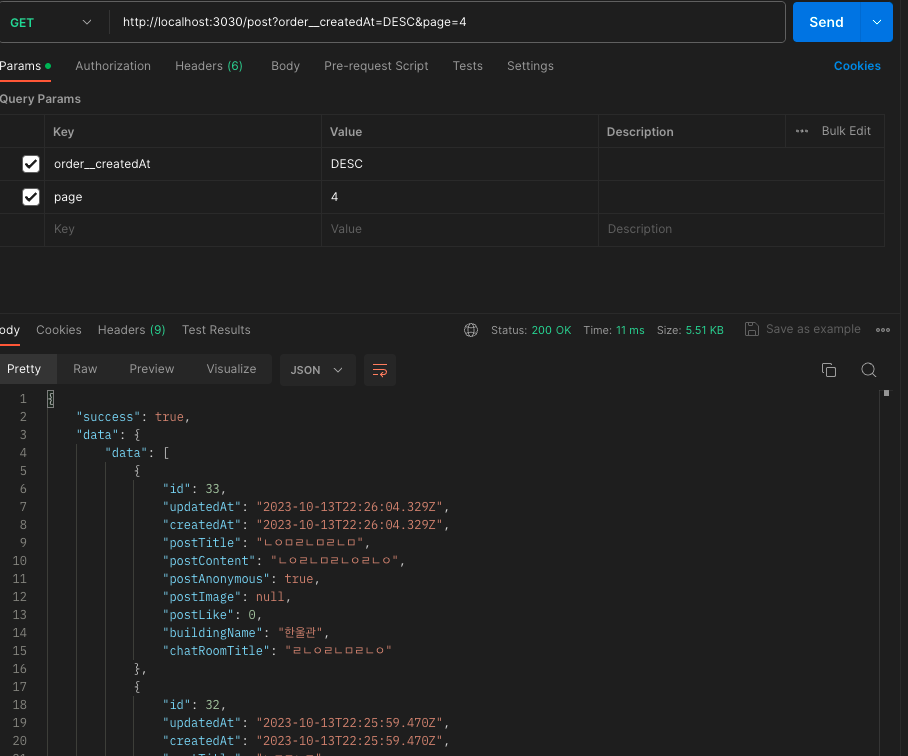
Task: Open the response Headers (9) tab
Action: point(131,330)
